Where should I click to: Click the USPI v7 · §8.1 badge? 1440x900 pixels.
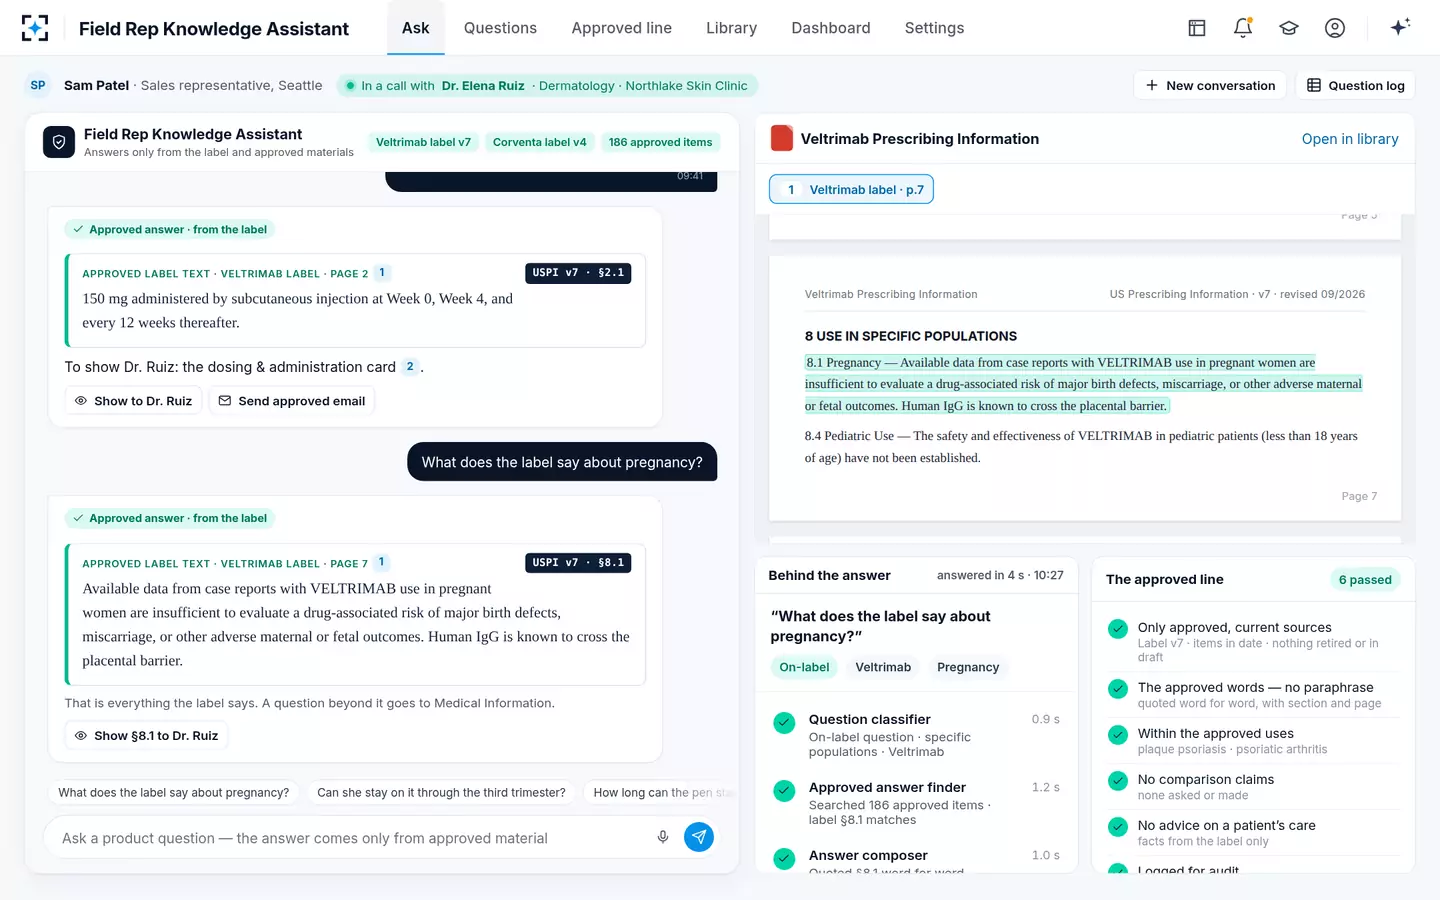pyautogui.click(x=578, y=563)
